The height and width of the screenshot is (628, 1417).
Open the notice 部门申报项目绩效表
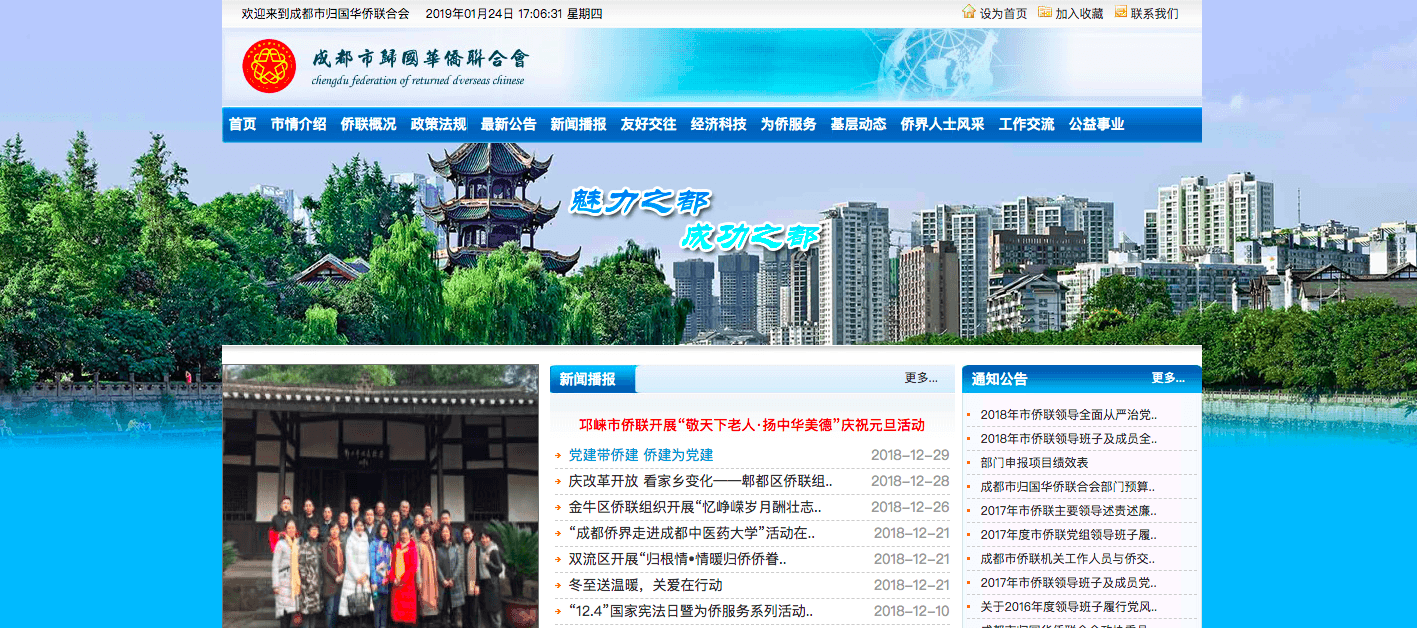[x=1034, y=462]
